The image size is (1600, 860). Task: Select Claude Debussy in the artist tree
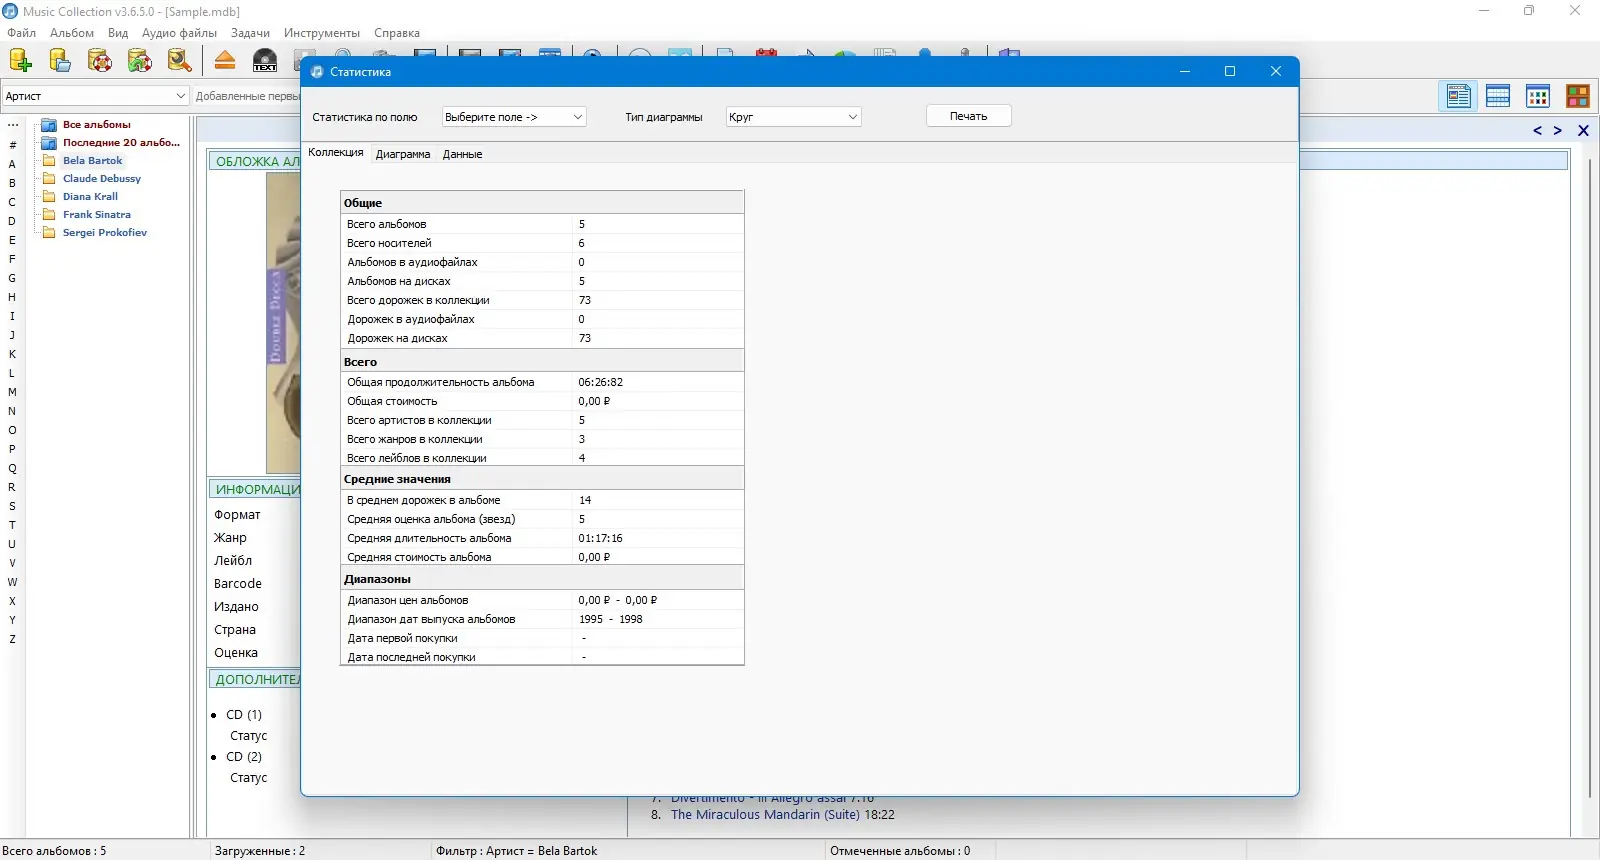(102, 179)
